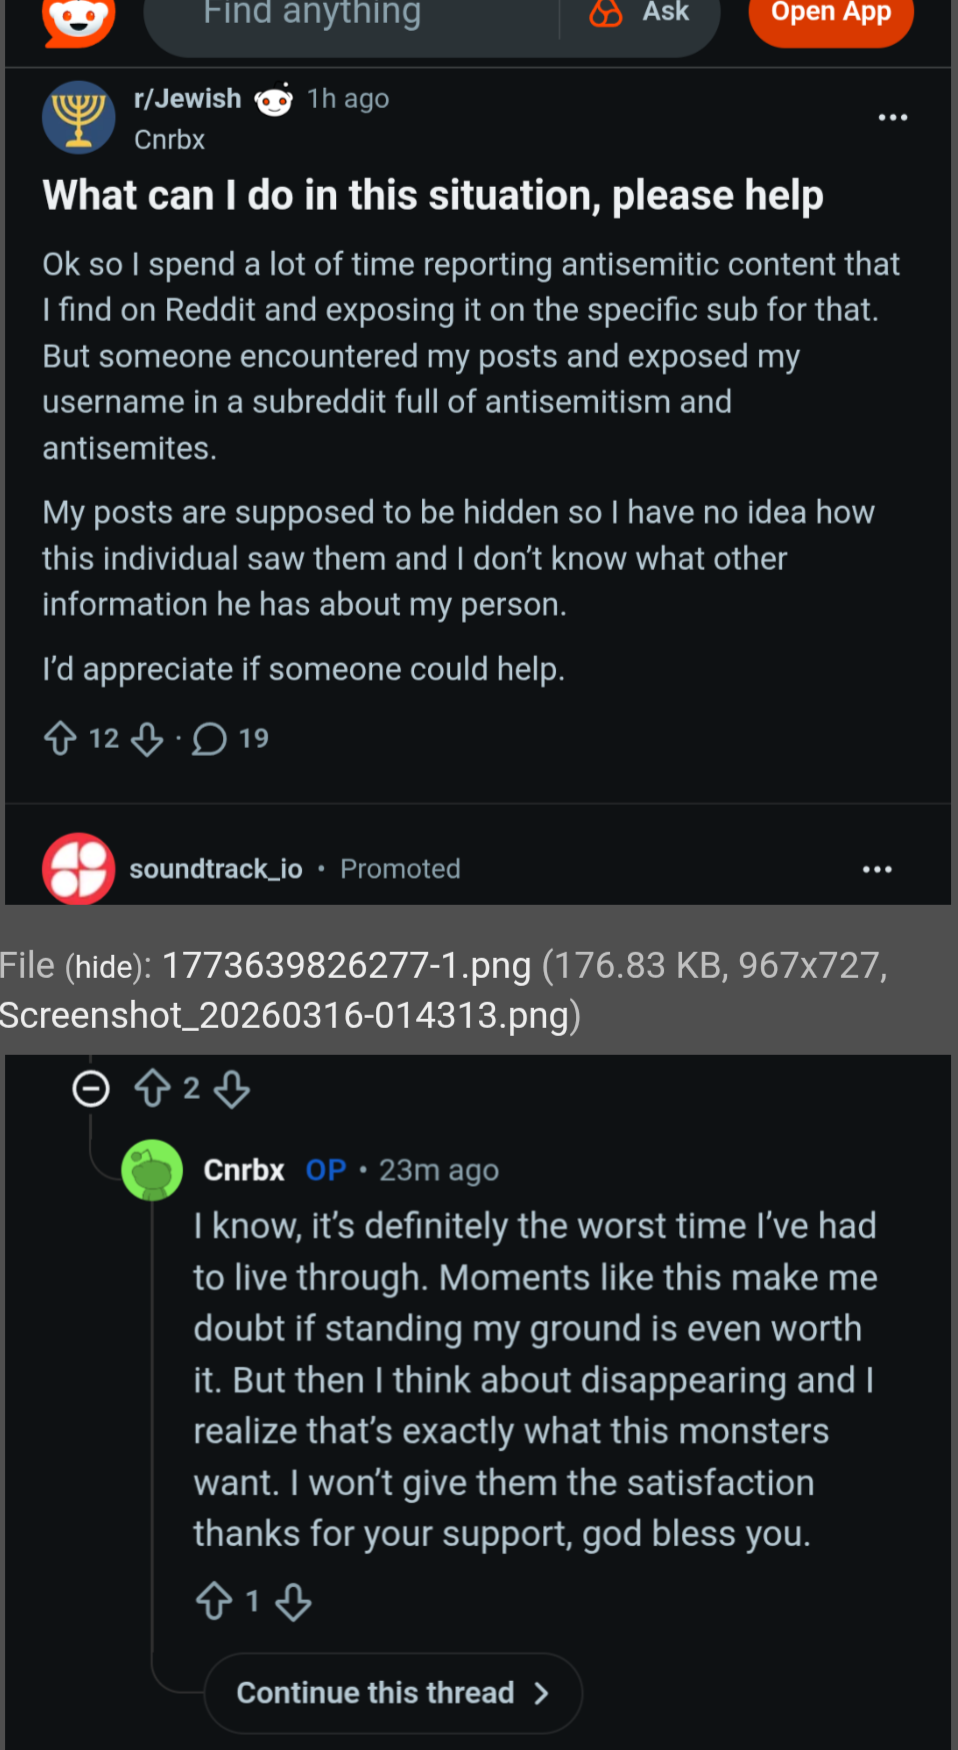Downvote Cnrbx's reply comment
958x1750 pixels.
click(x=293, y=1602)
